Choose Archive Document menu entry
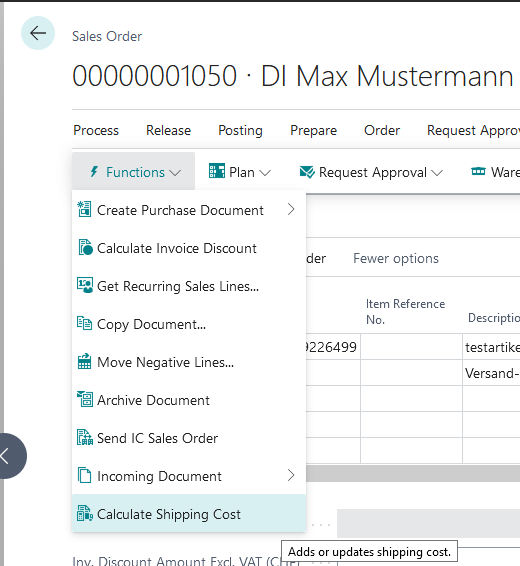Image resolution: width=520 pixels, height=566 pixels. pyautogui.click(x=189, y=400)
